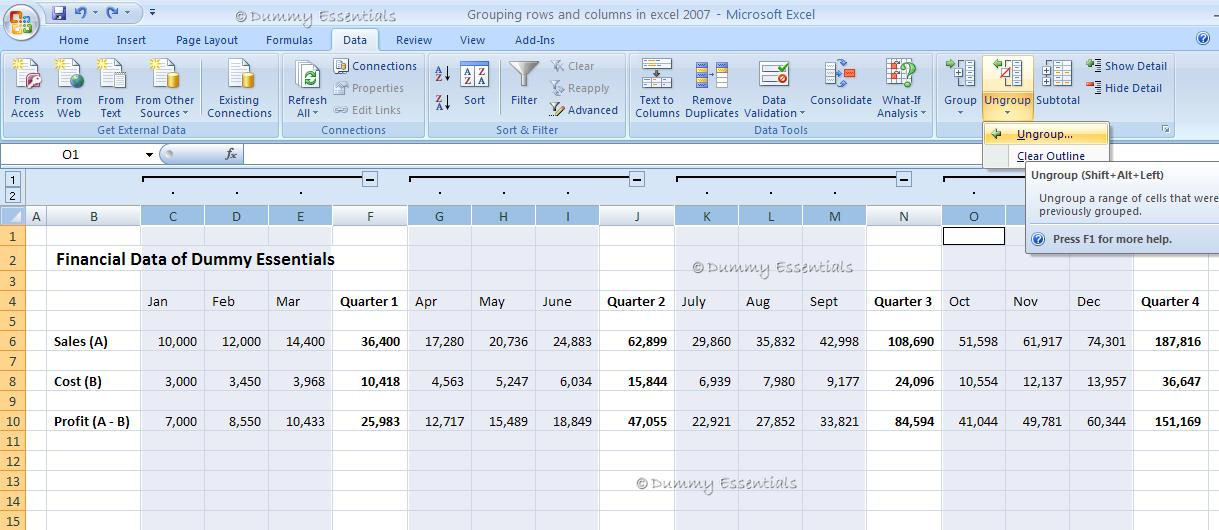Screen dimensions: 1219x530
Task: Click Insert Function fx button
Action: (231, 154)
